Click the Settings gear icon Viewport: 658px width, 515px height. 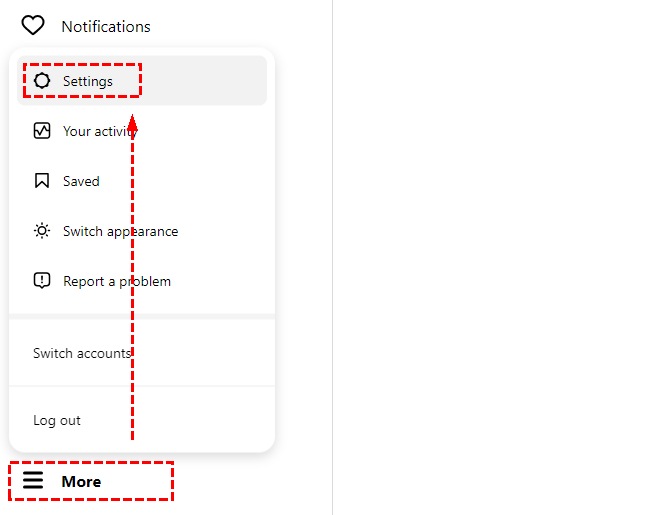[x=41, y=81]
